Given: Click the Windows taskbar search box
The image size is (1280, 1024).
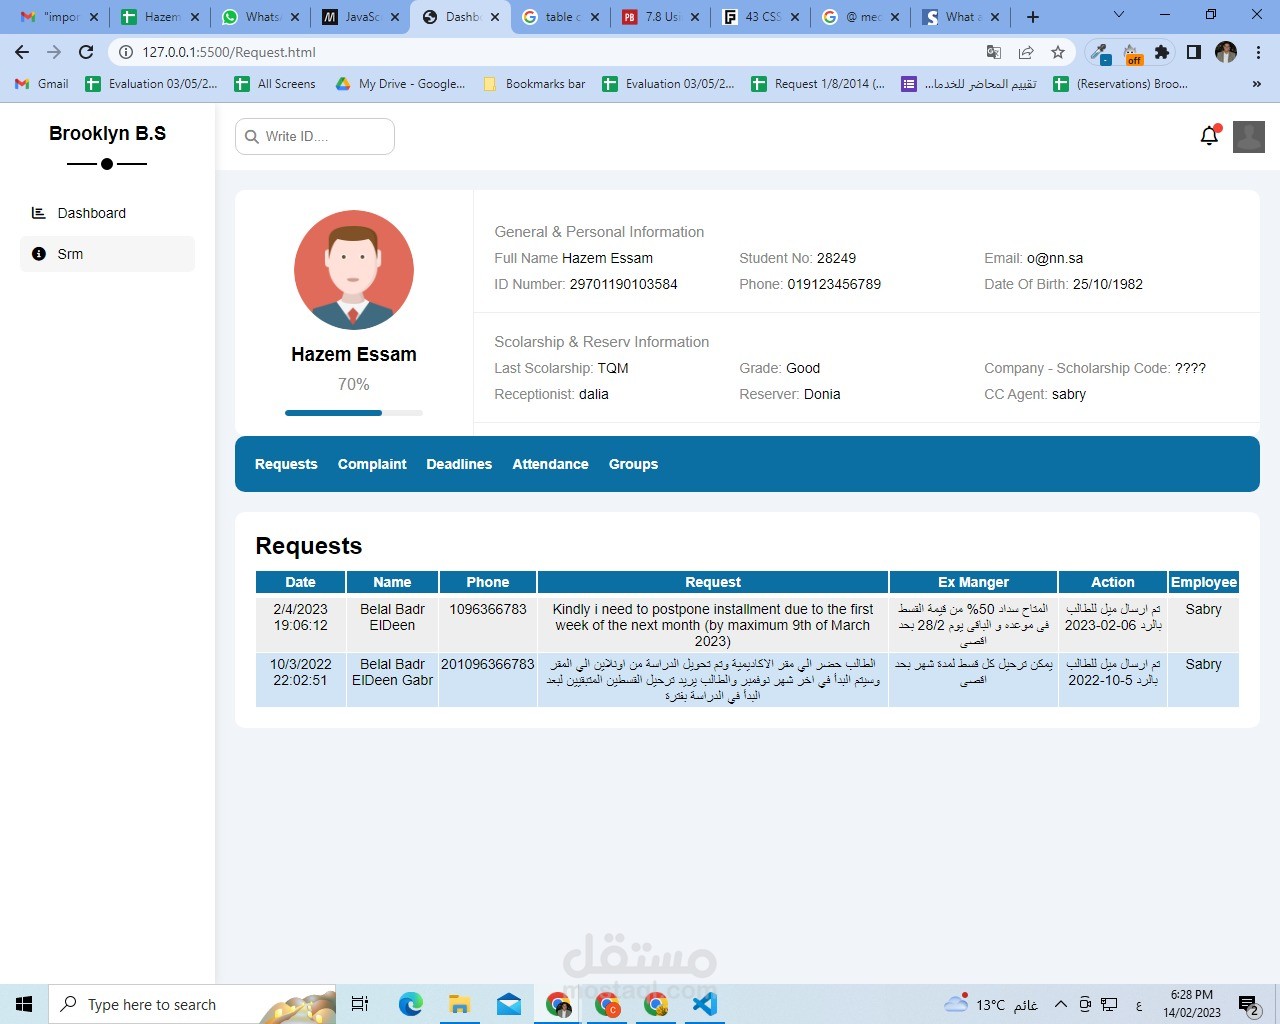Looking at the screenshot, I should coord(192,1004).
